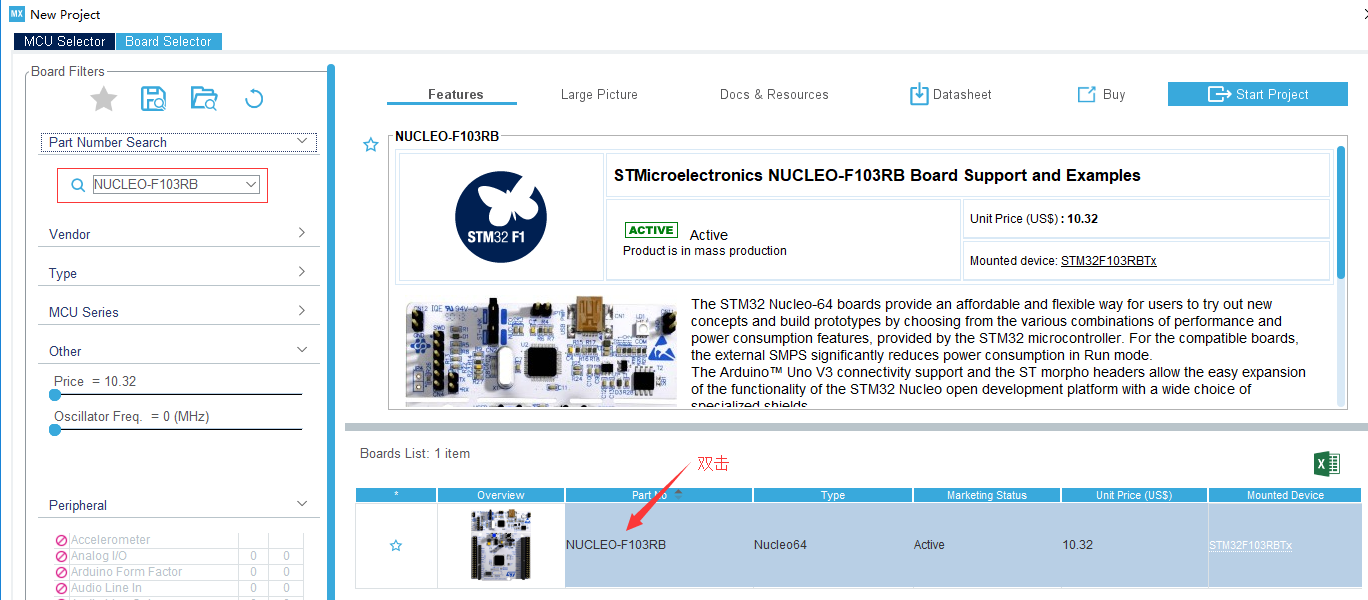Select the NUCLEO-F103RB cell in boards list
1368x600 pixels.
[x=659, y=545]
